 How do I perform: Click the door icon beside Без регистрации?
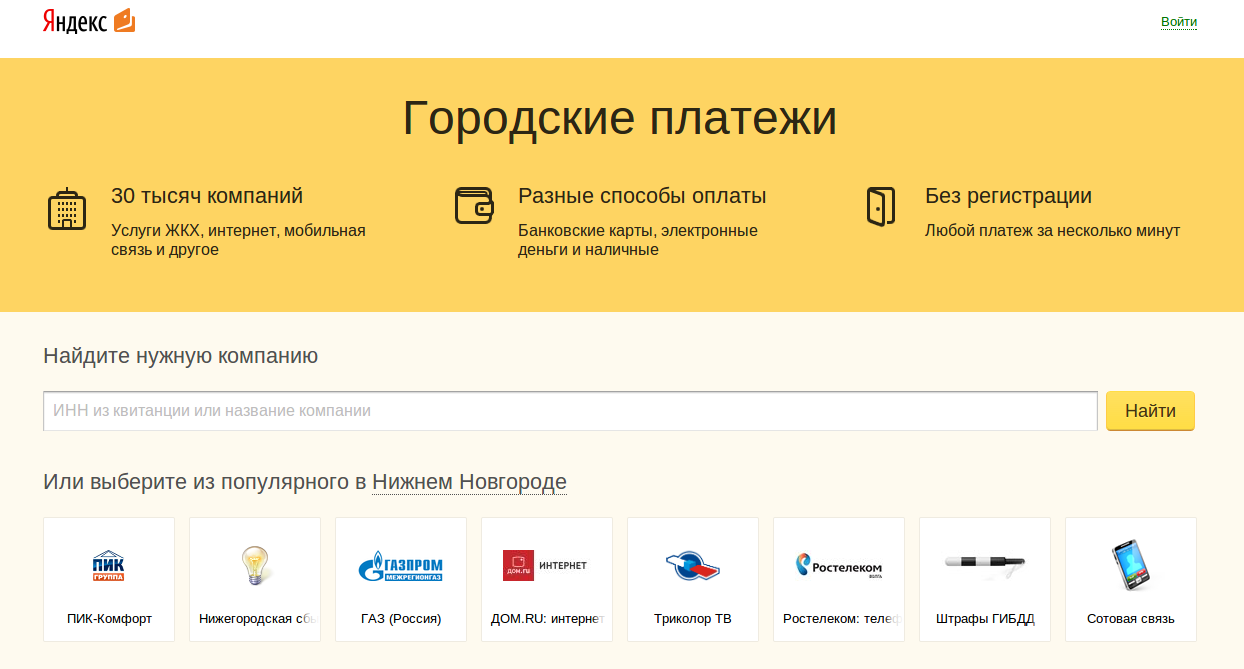point(880,206)
